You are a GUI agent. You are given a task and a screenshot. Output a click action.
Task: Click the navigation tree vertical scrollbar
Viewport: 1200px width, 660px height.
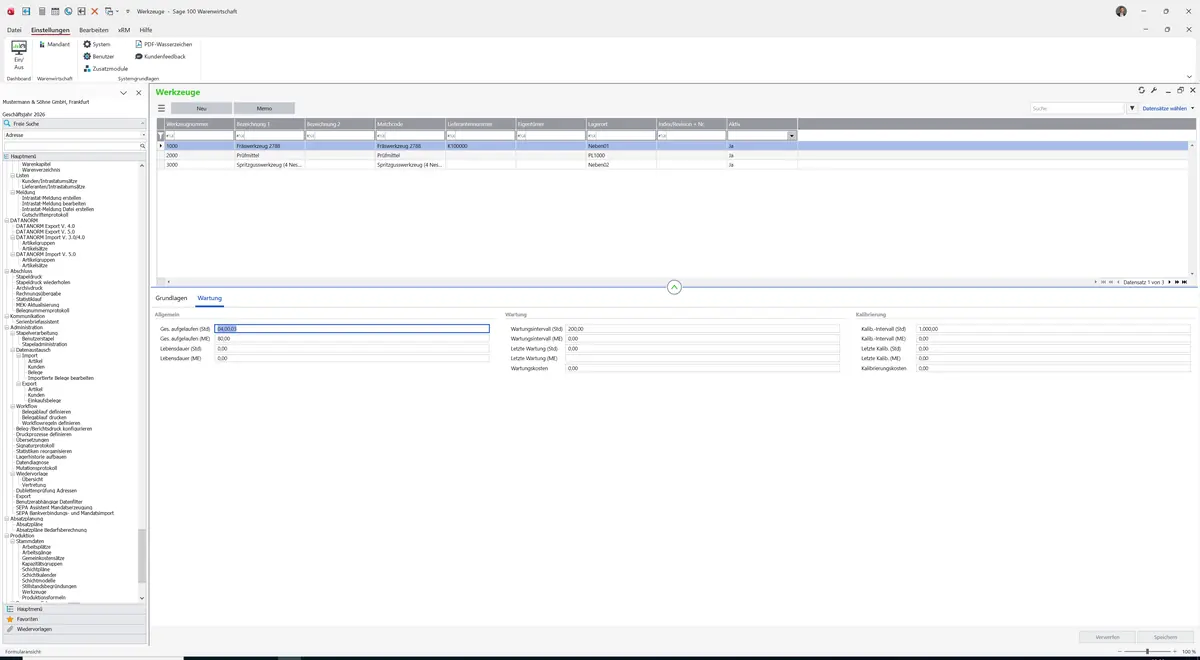[142, 555]
